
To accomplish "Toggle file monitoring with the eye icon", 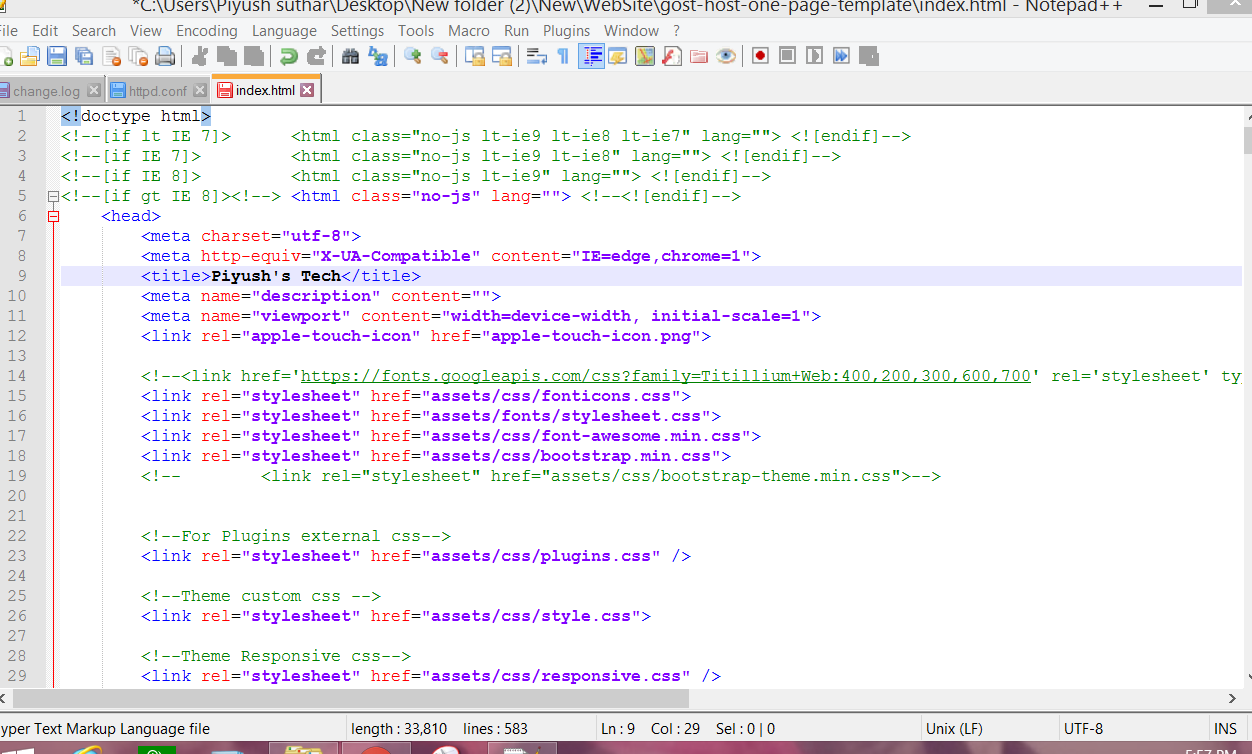I will (x=726, y=56).
